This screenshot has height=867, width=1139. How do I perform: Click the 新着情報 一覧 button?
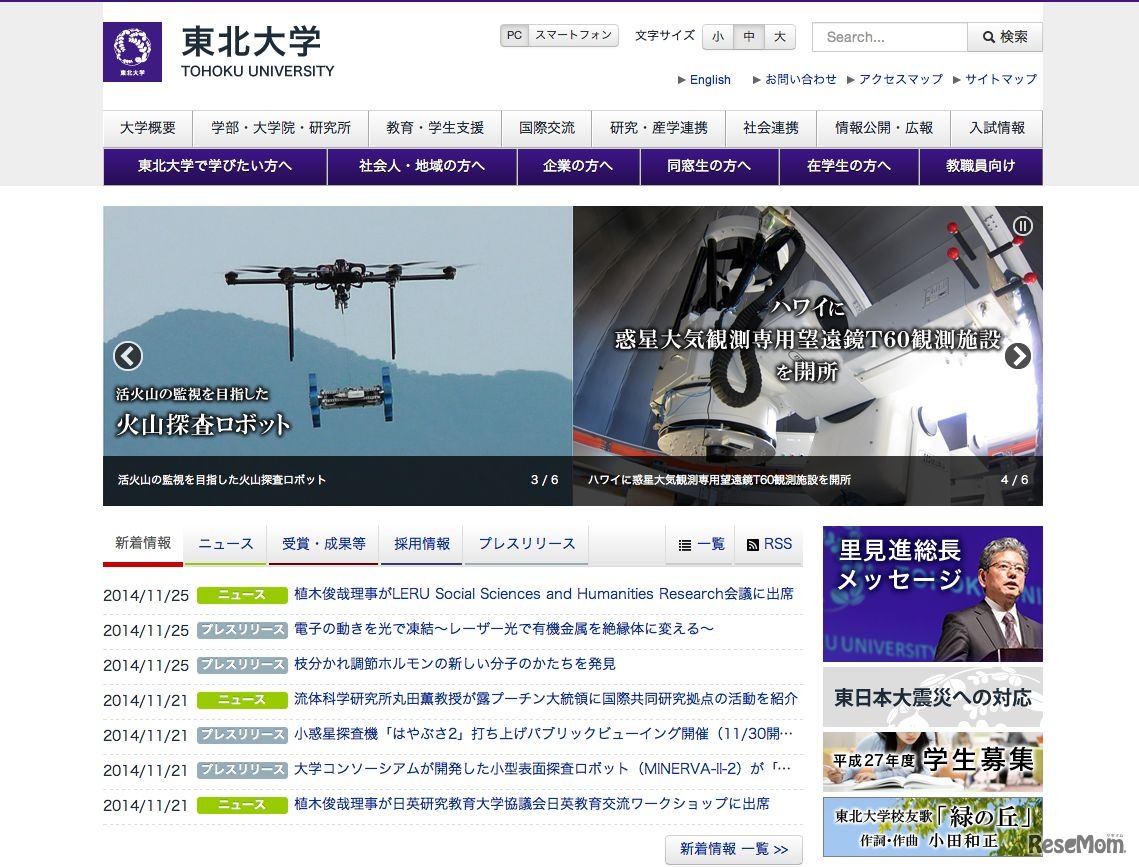[733, 849]
